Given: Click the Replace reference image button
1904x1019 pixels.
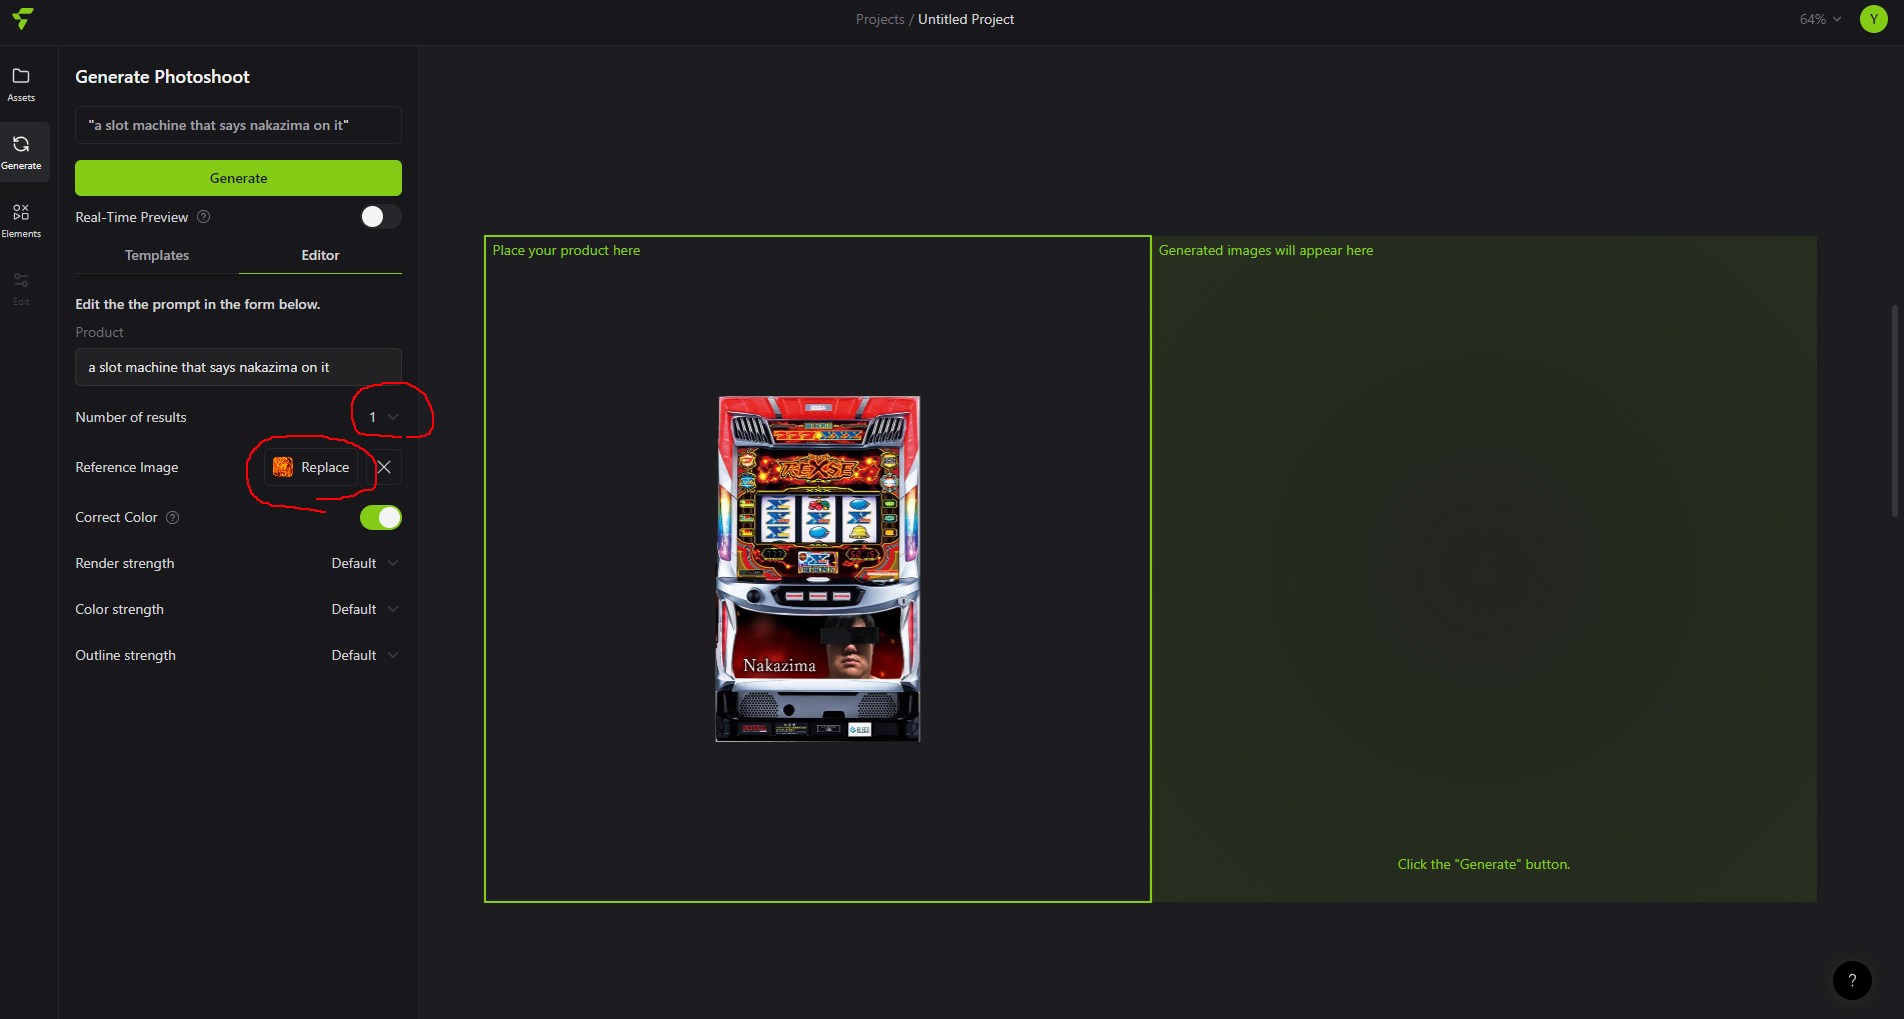Looking at the screenshot, I should (312, 467).
